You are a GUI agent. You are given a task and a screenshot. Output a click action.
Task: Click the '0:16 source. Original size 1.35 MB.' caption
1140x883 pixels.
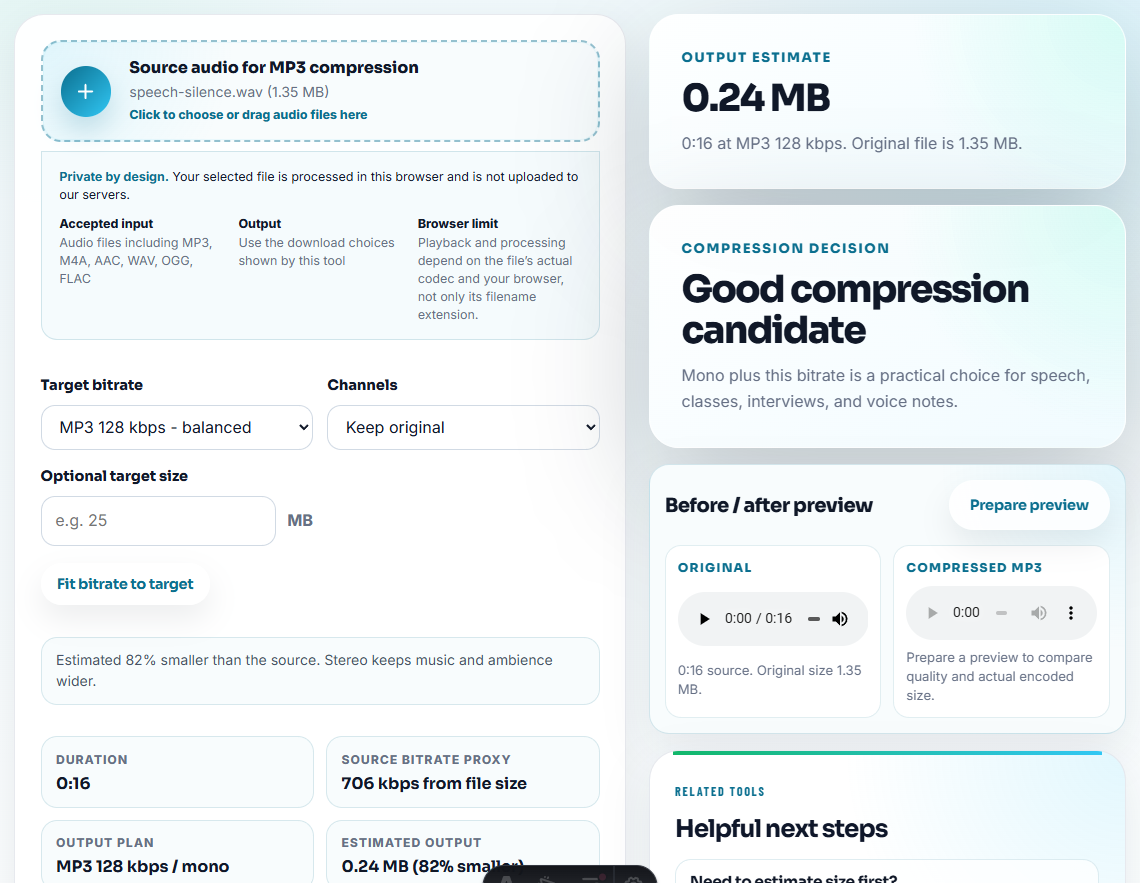pos(769,680)
